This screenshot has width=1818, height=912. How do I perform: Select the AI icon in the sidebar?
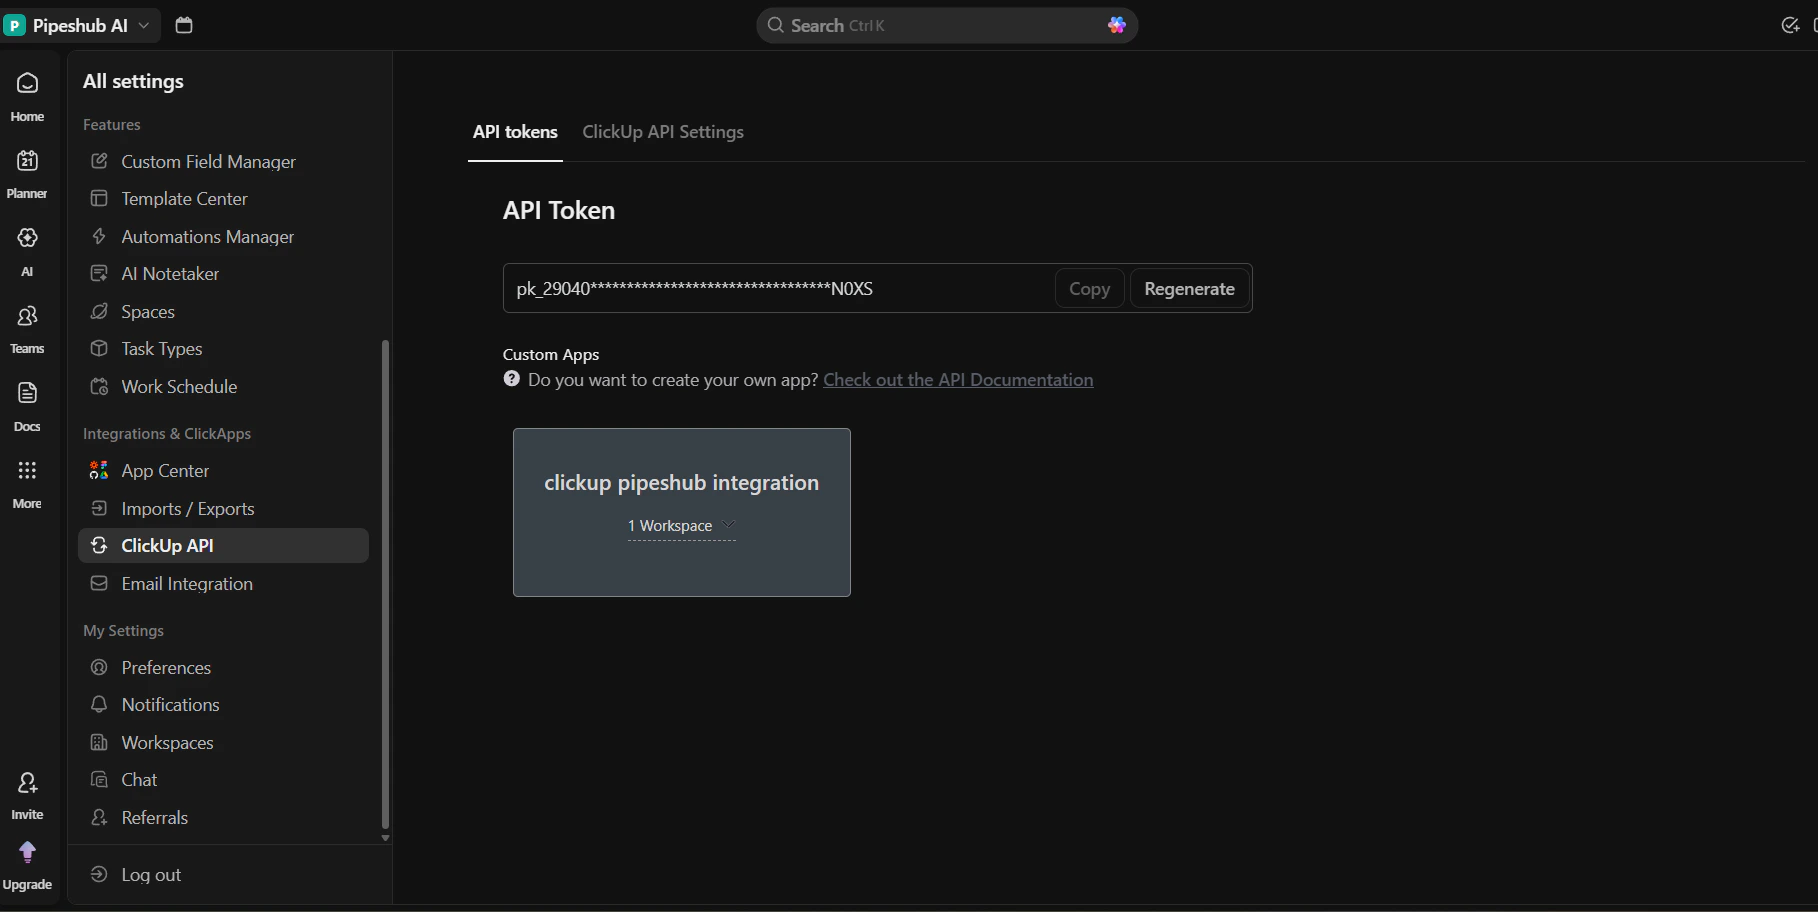point(26,250)
